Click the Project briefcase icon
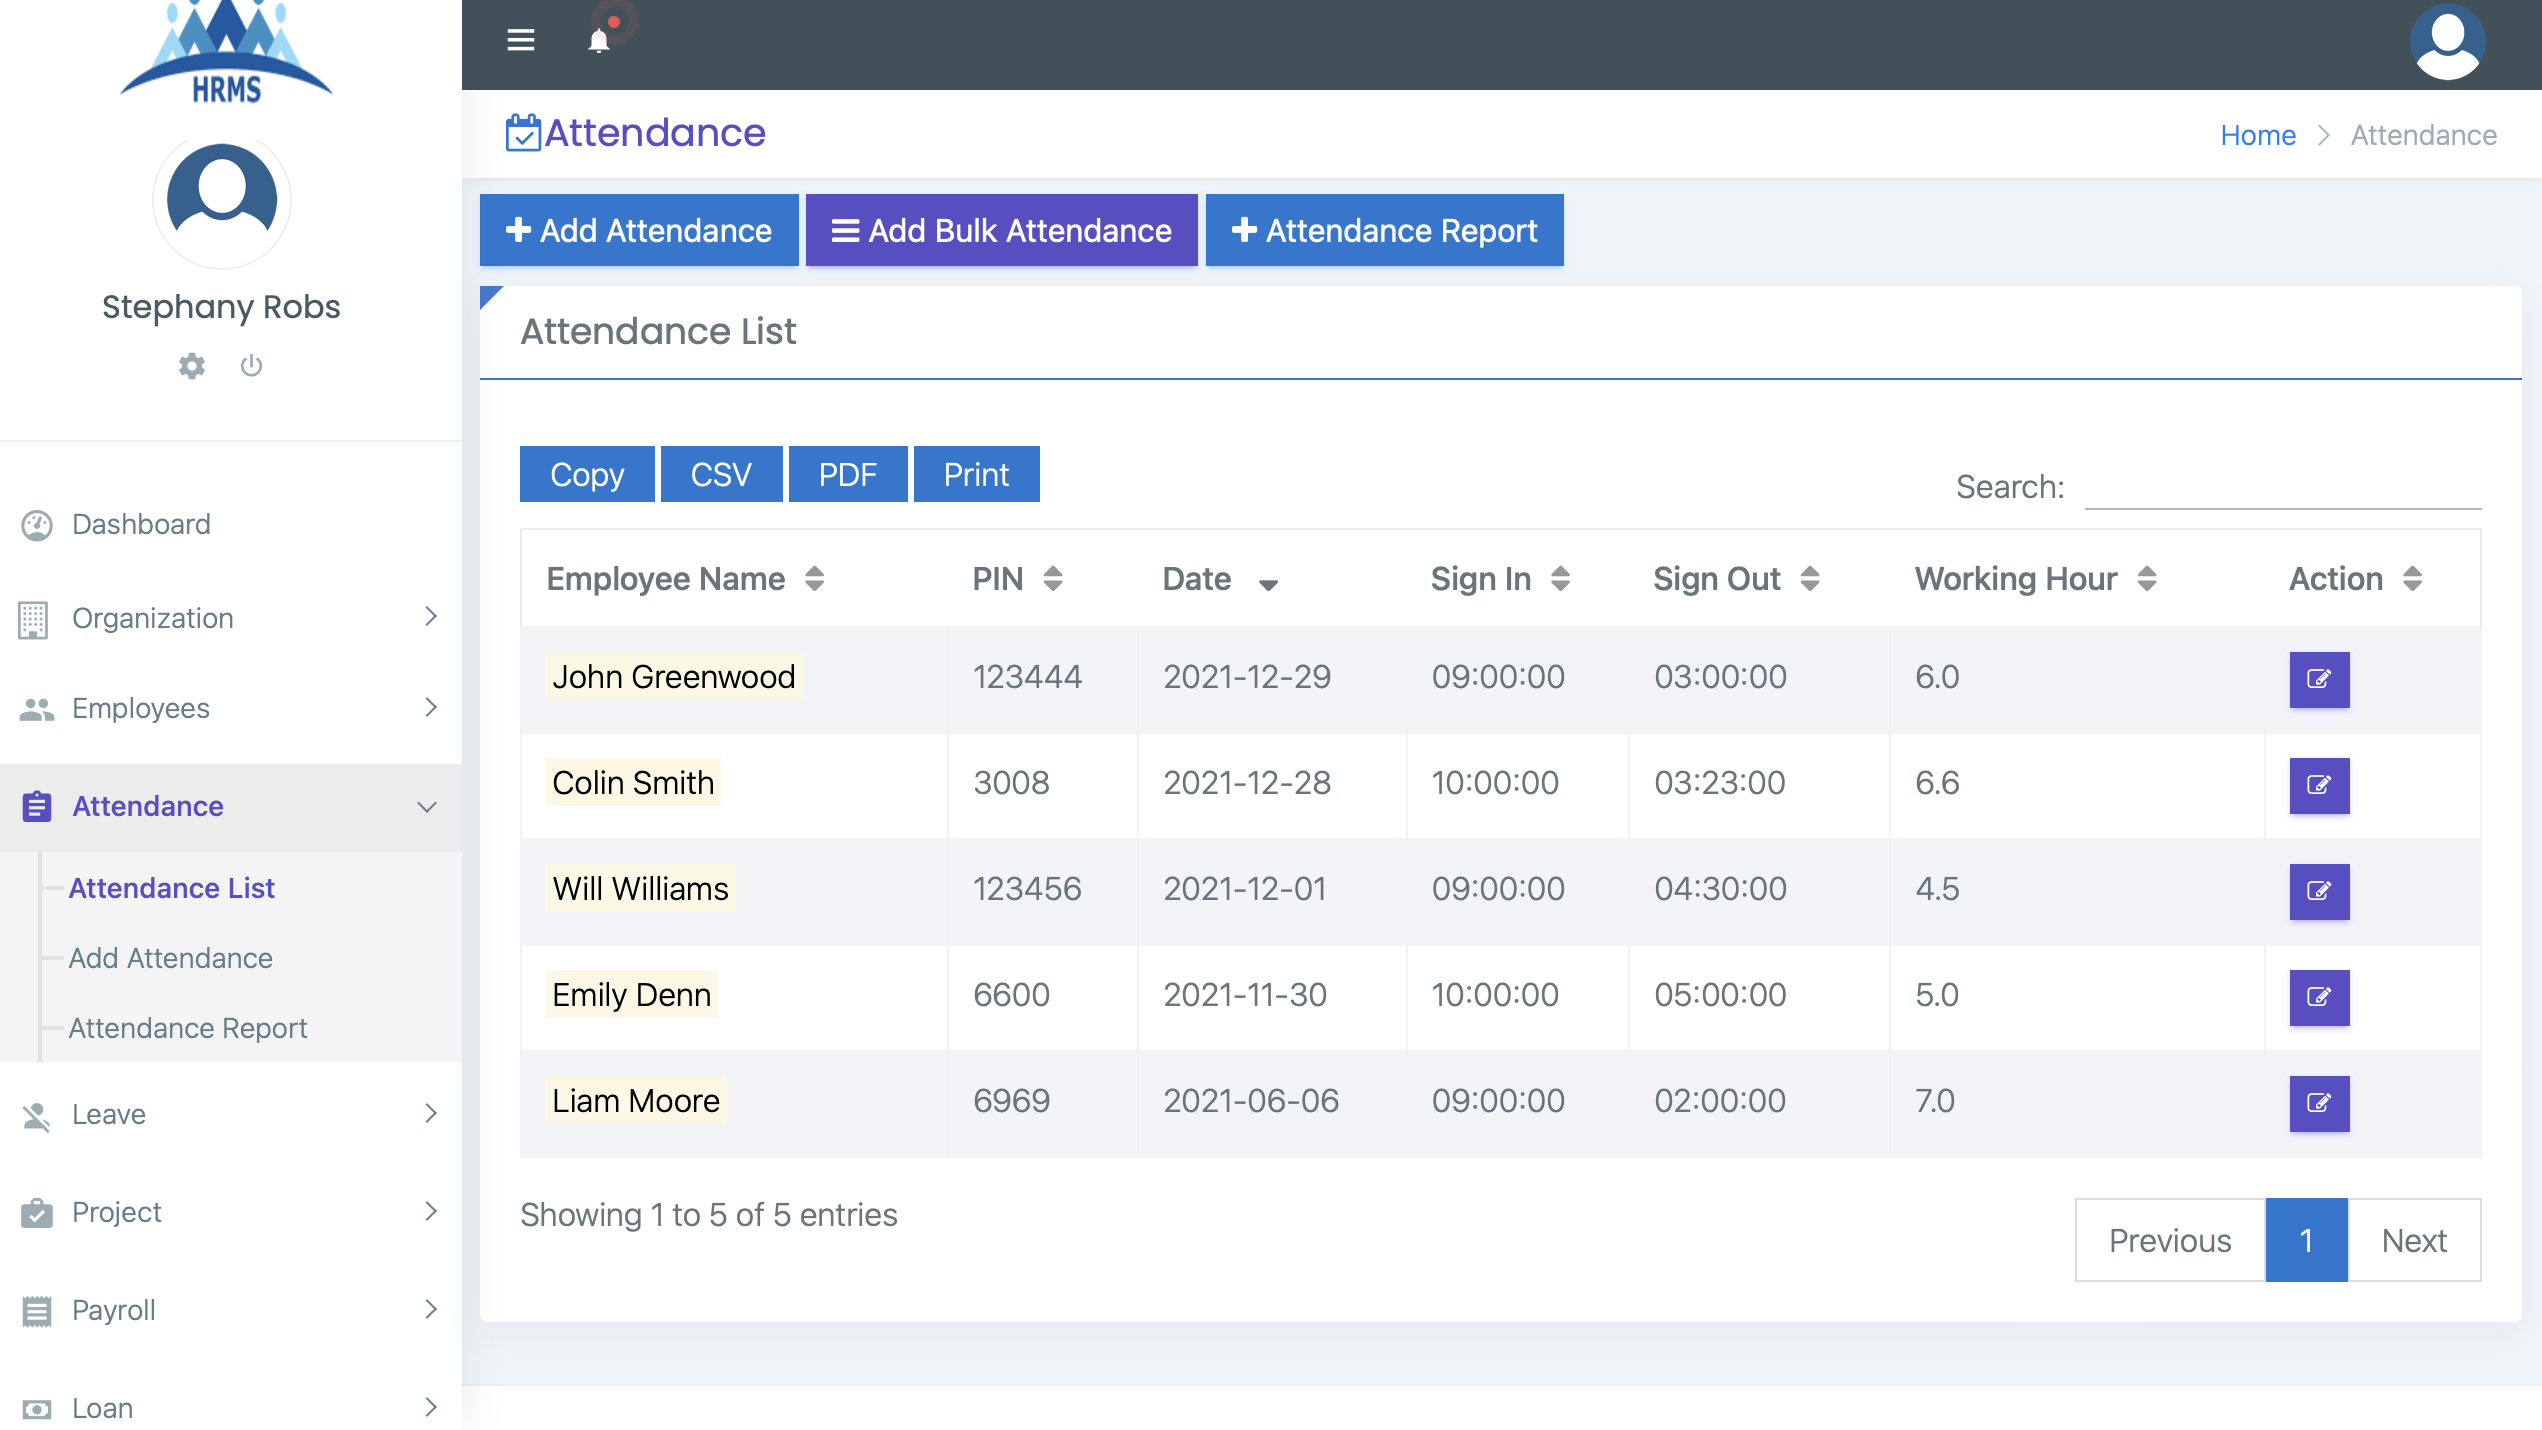2542x1430 pixels. (x=37, y=1212)
